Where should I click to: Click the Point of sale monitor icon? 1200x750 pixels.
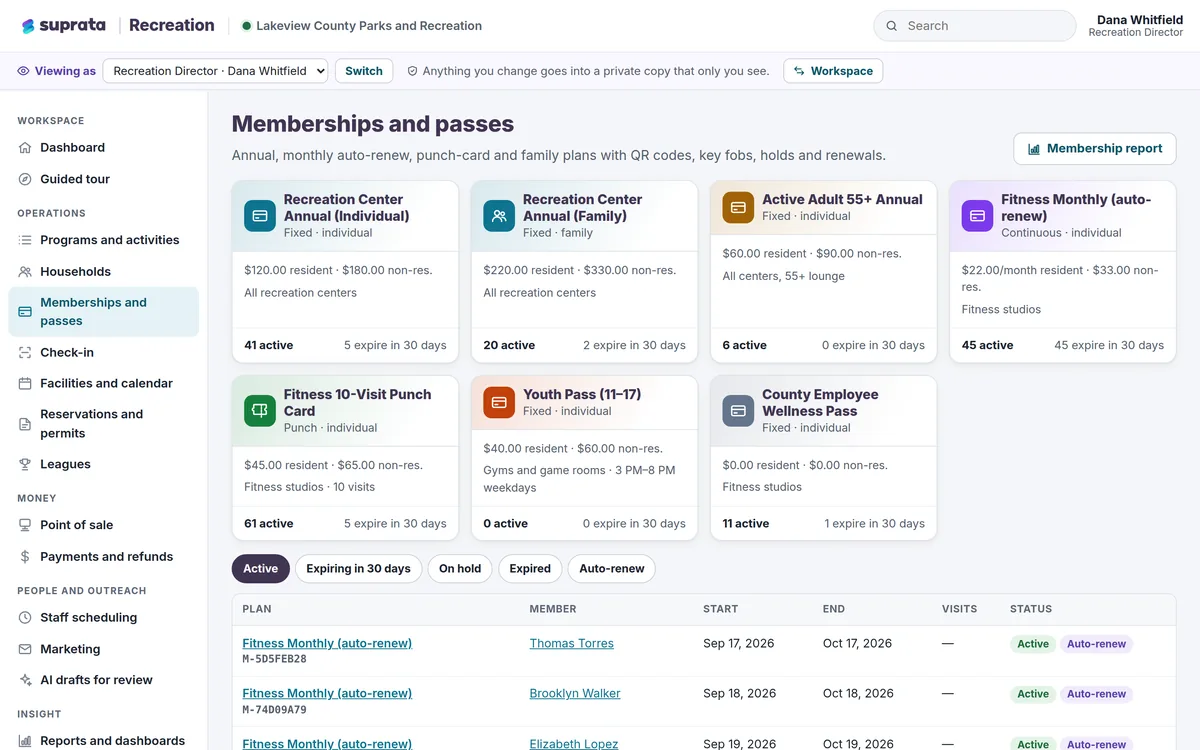tap(25, 525)
